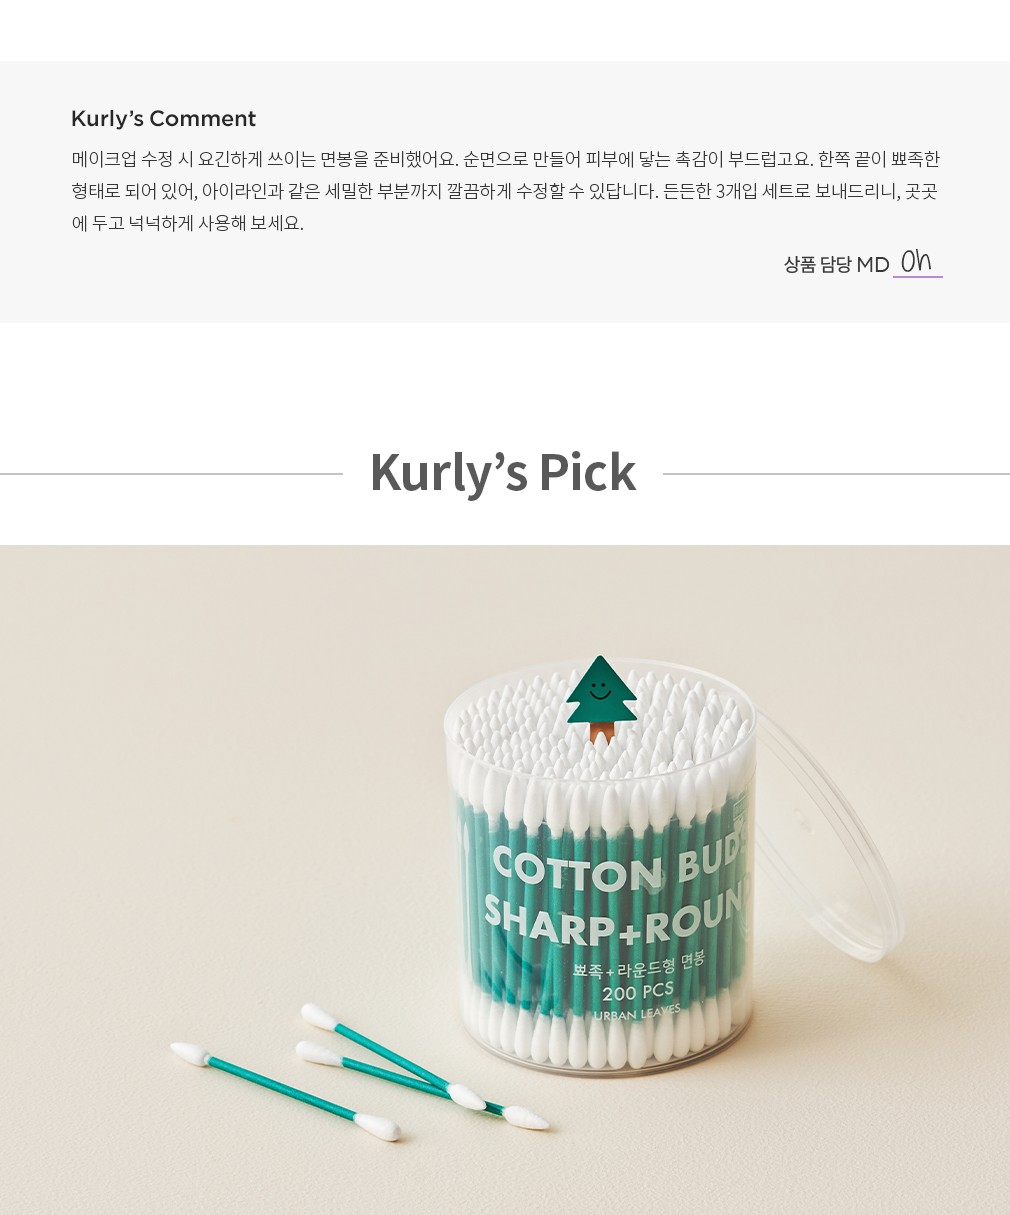Click the comment line starting "형태로 되어 있어"
This screenshot has height=1215, width=1010.
point(505,191)
